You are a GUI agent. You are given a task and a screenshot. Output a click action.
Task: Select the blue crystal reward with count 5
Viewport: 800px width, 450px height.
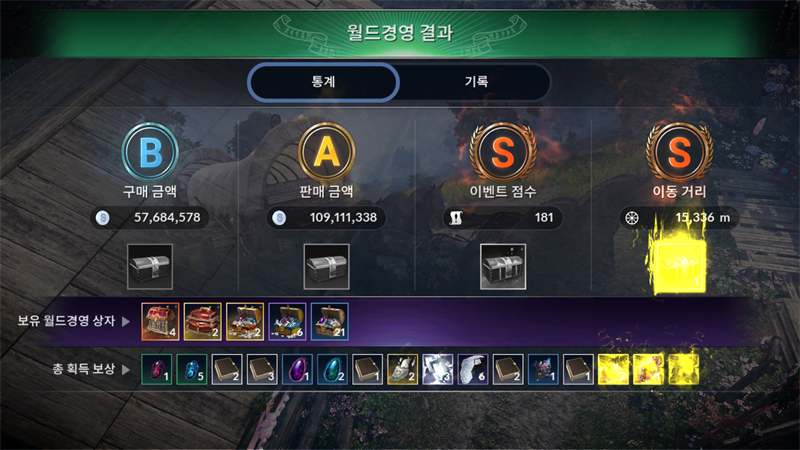pos(192,369)
